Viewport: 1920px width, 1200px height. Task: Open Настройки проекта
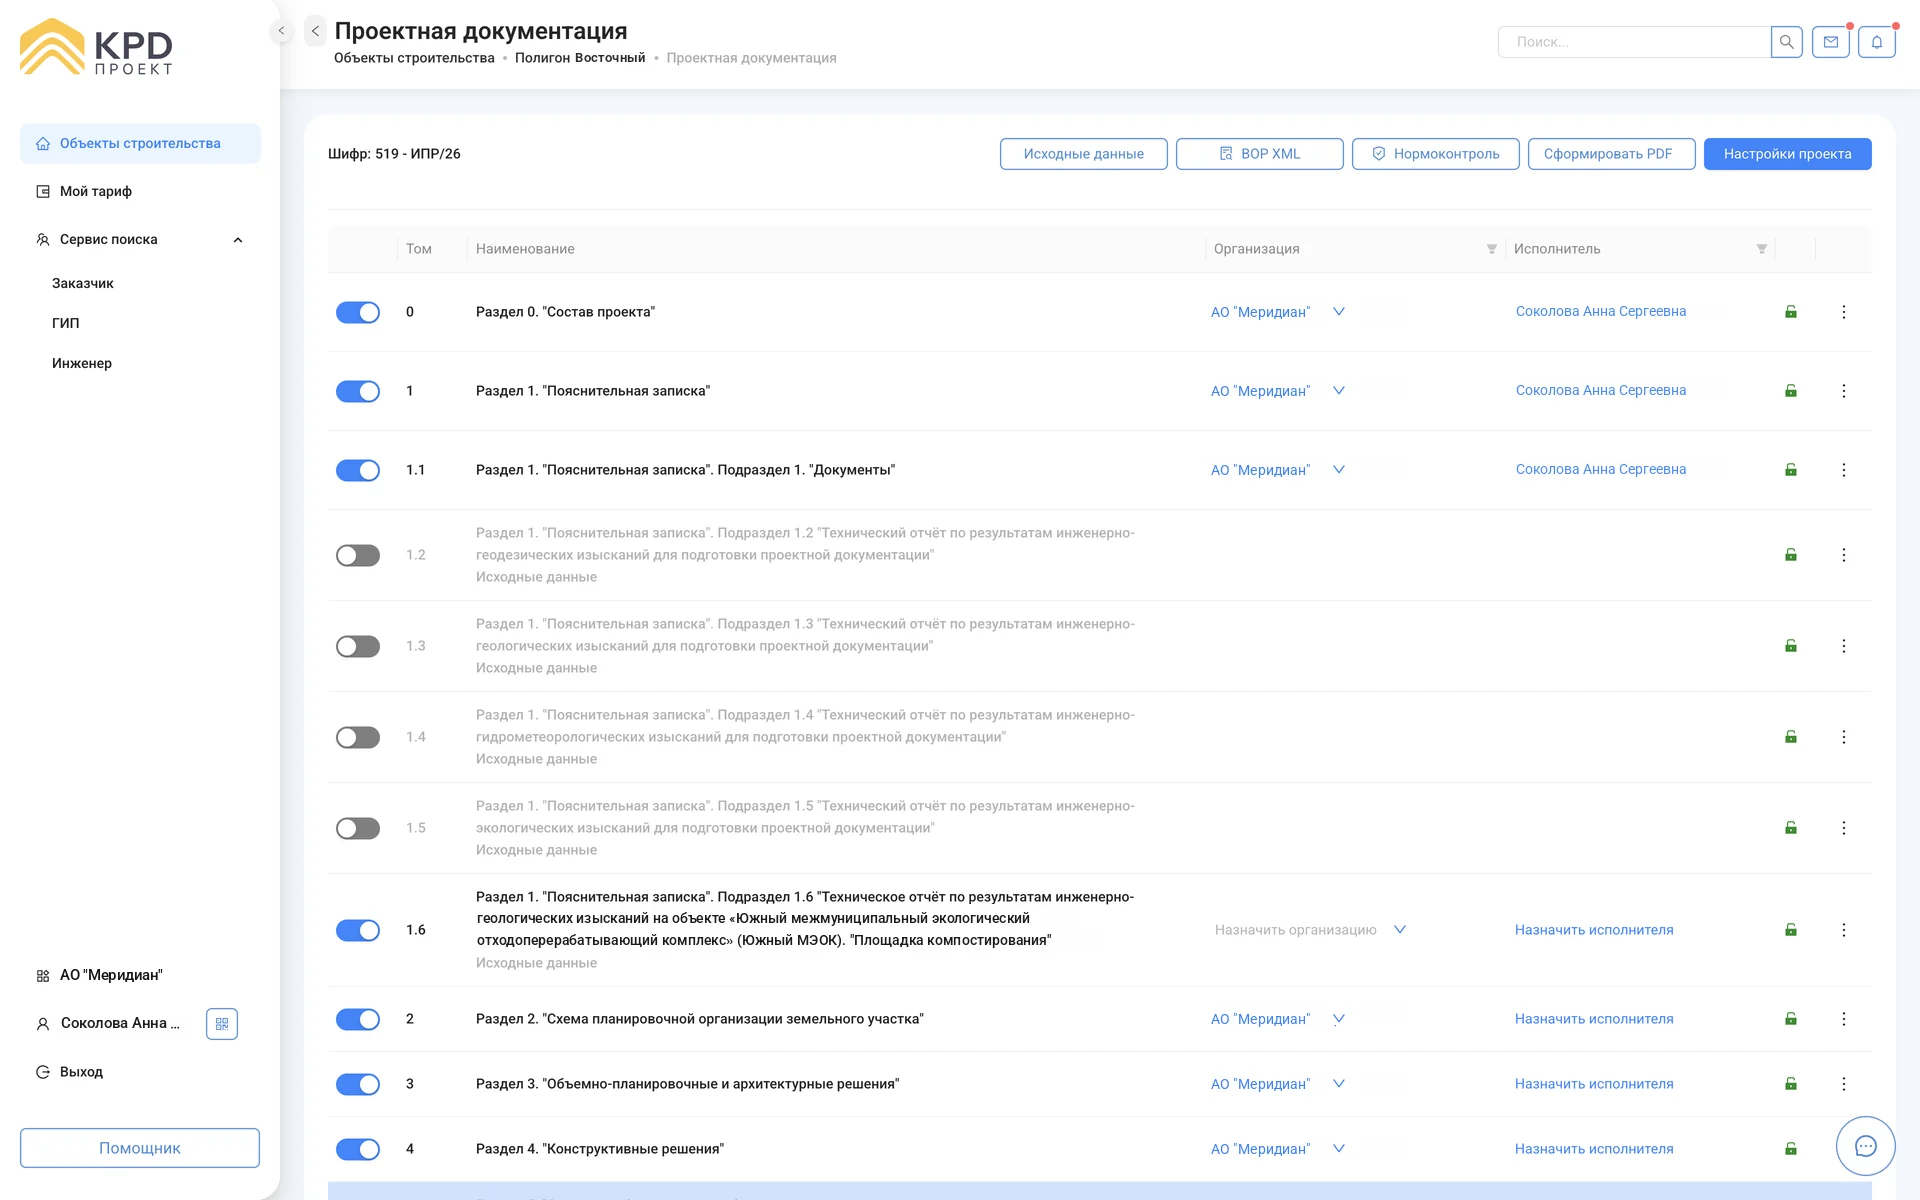coord(1788,154)
